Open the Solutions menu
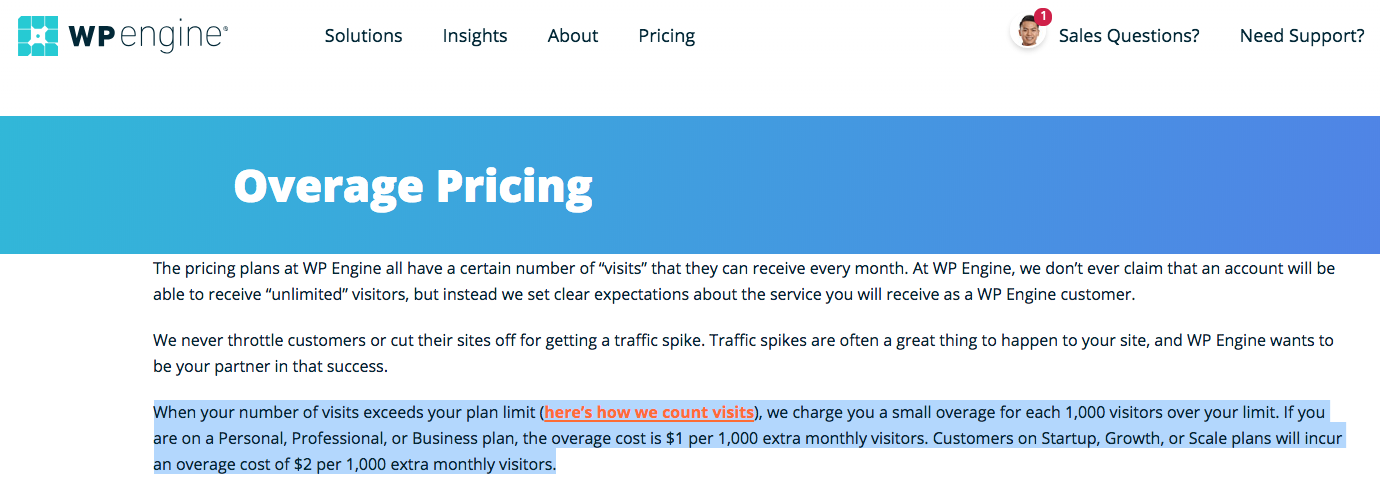 (x=363, y=36)
